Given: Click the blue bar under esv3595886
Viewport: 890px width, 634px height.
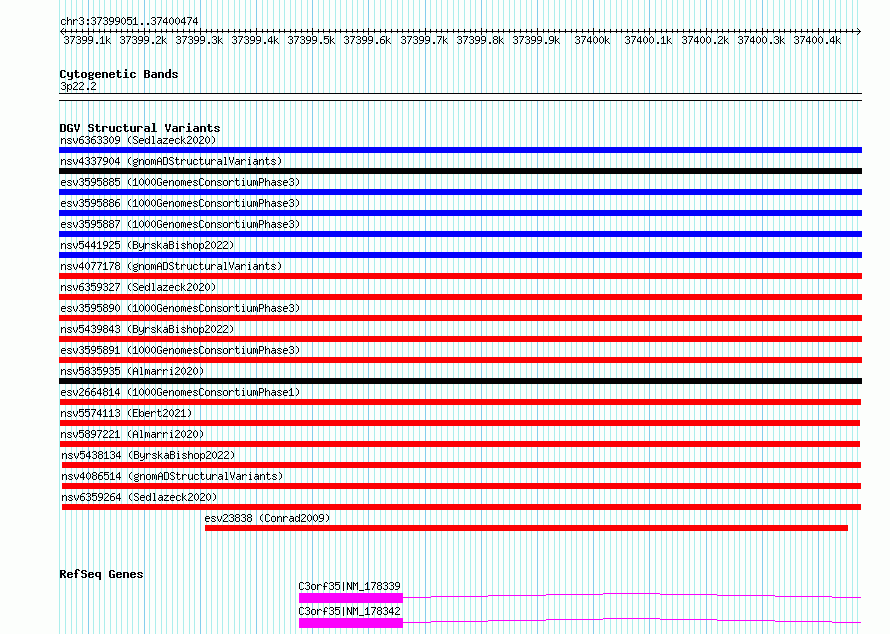Looking at the screenshot, I should pyautogui.click(x=460, y=213).
